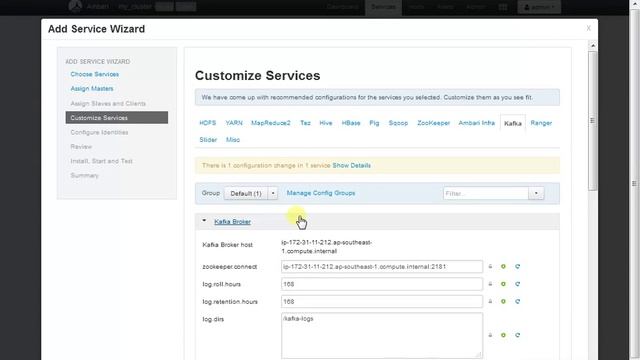This screenshot has width=640, height=360.
Task: Switch to the Sqoop tab
Action: click(x=398, y=123)
